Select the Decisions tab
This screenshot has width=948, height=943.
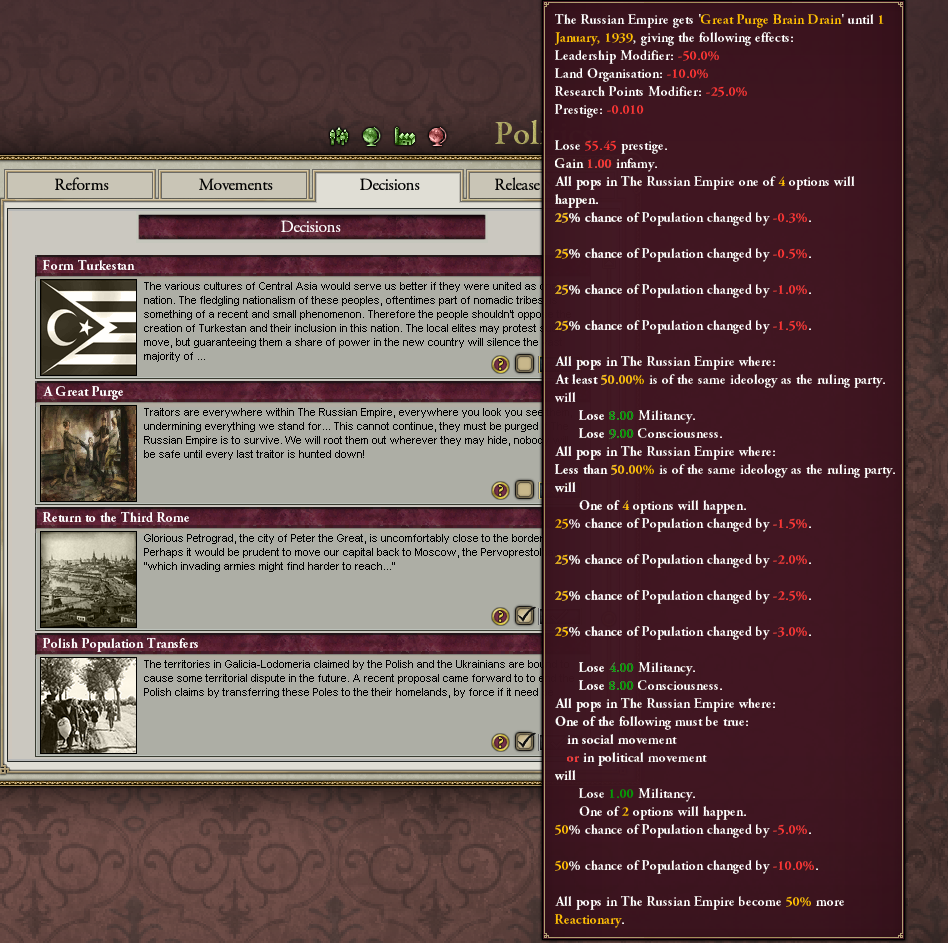[389, 186]
